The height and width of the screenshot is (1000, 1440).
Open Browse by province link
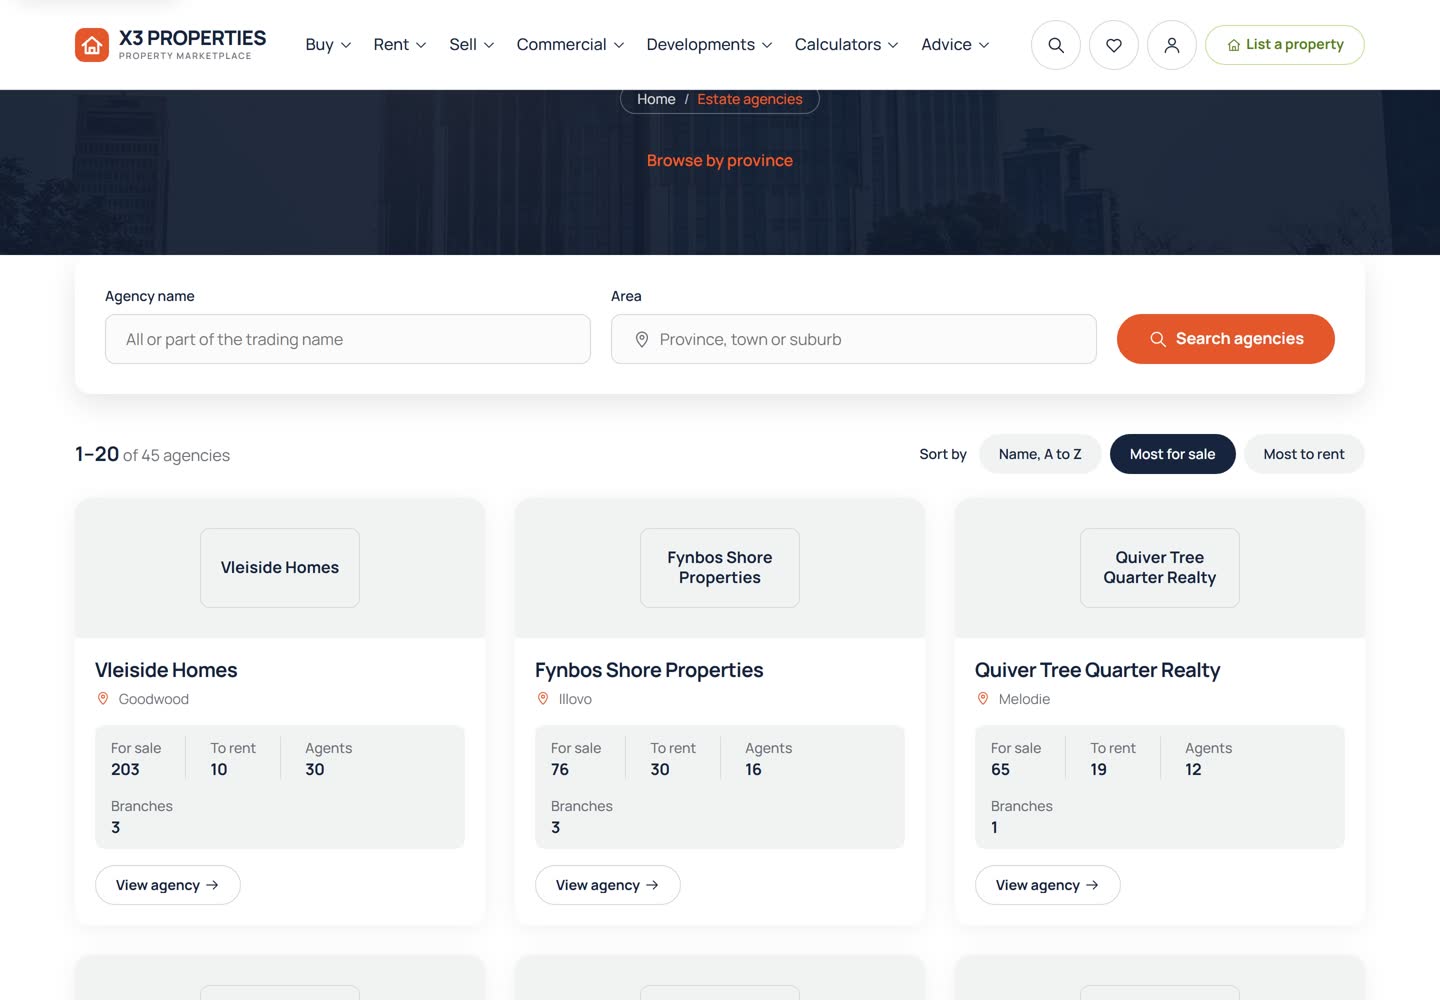click(x=720, y=160)
